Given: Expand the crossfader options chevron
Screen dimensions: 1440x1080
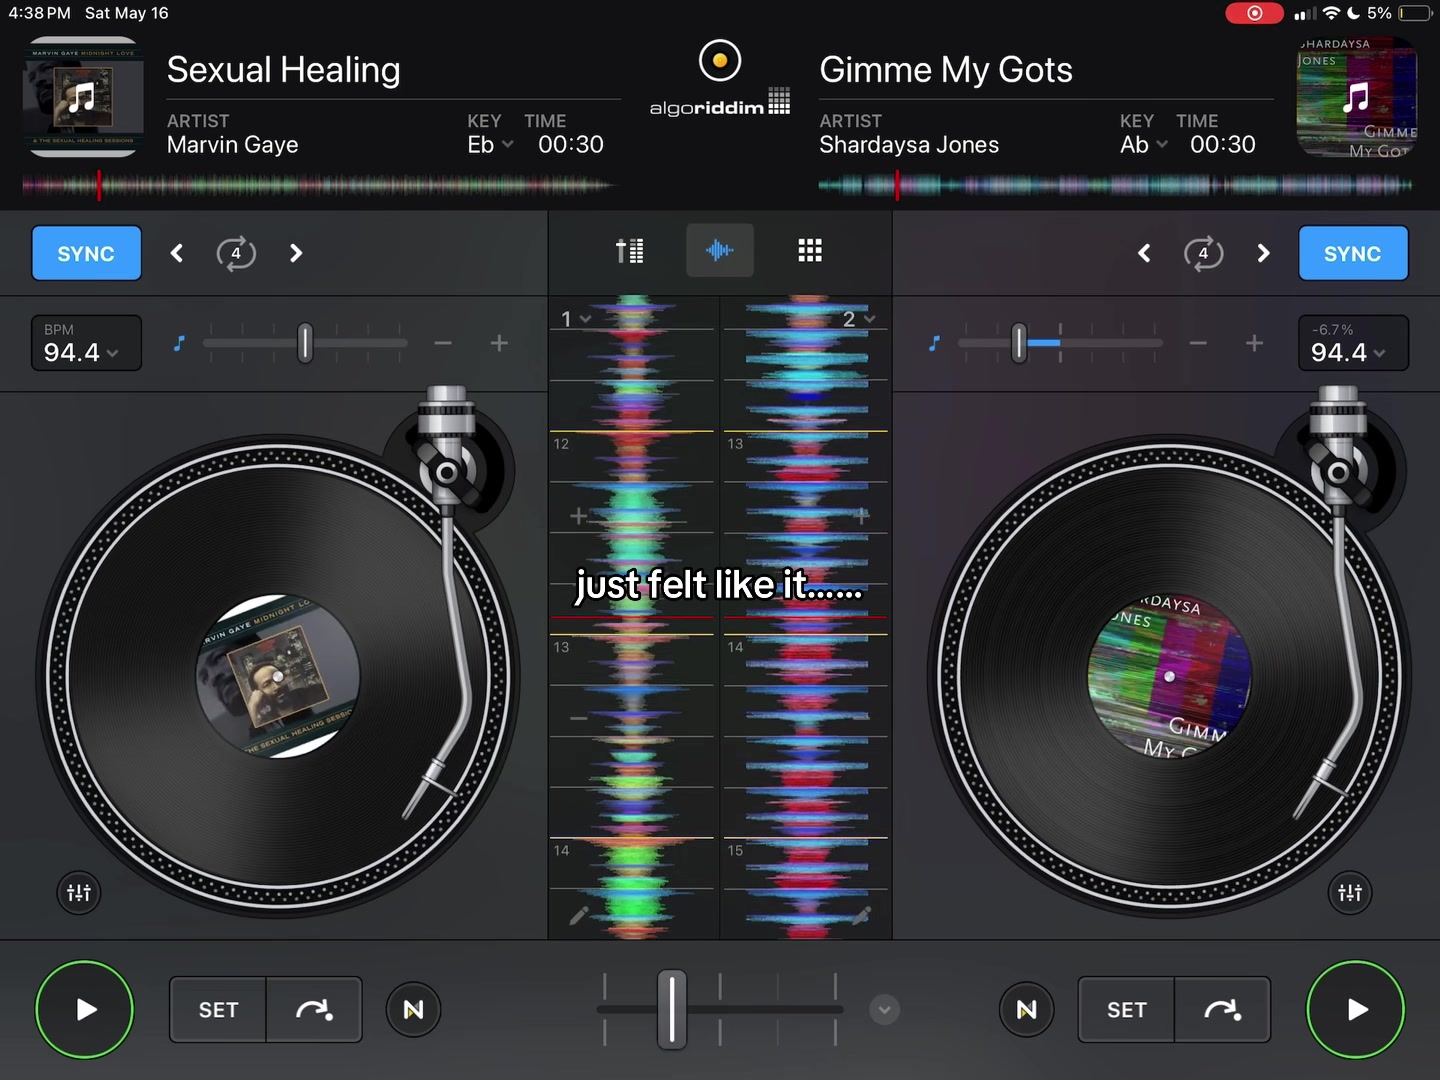Looking at the screenshot, I should tap(884, 1010).
